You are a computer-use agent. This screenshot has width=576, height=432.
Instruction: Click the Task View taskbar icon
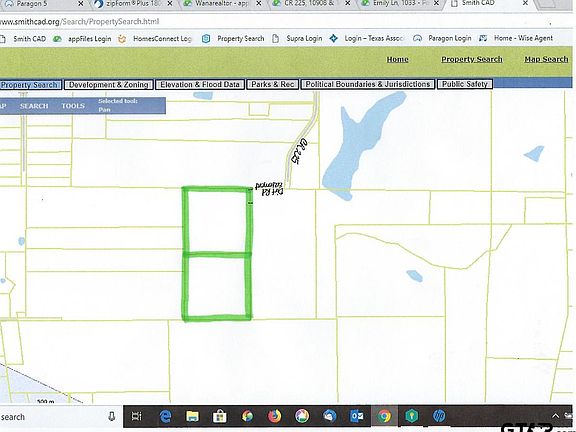pos(137,416)
